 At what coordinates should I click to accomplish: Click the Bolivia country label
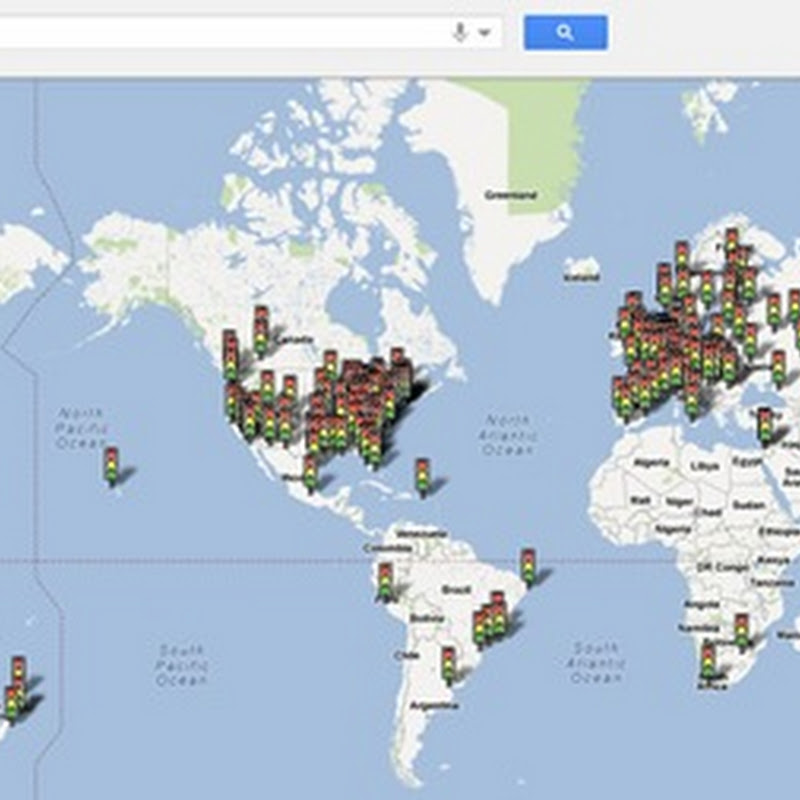tap(427, 618)
